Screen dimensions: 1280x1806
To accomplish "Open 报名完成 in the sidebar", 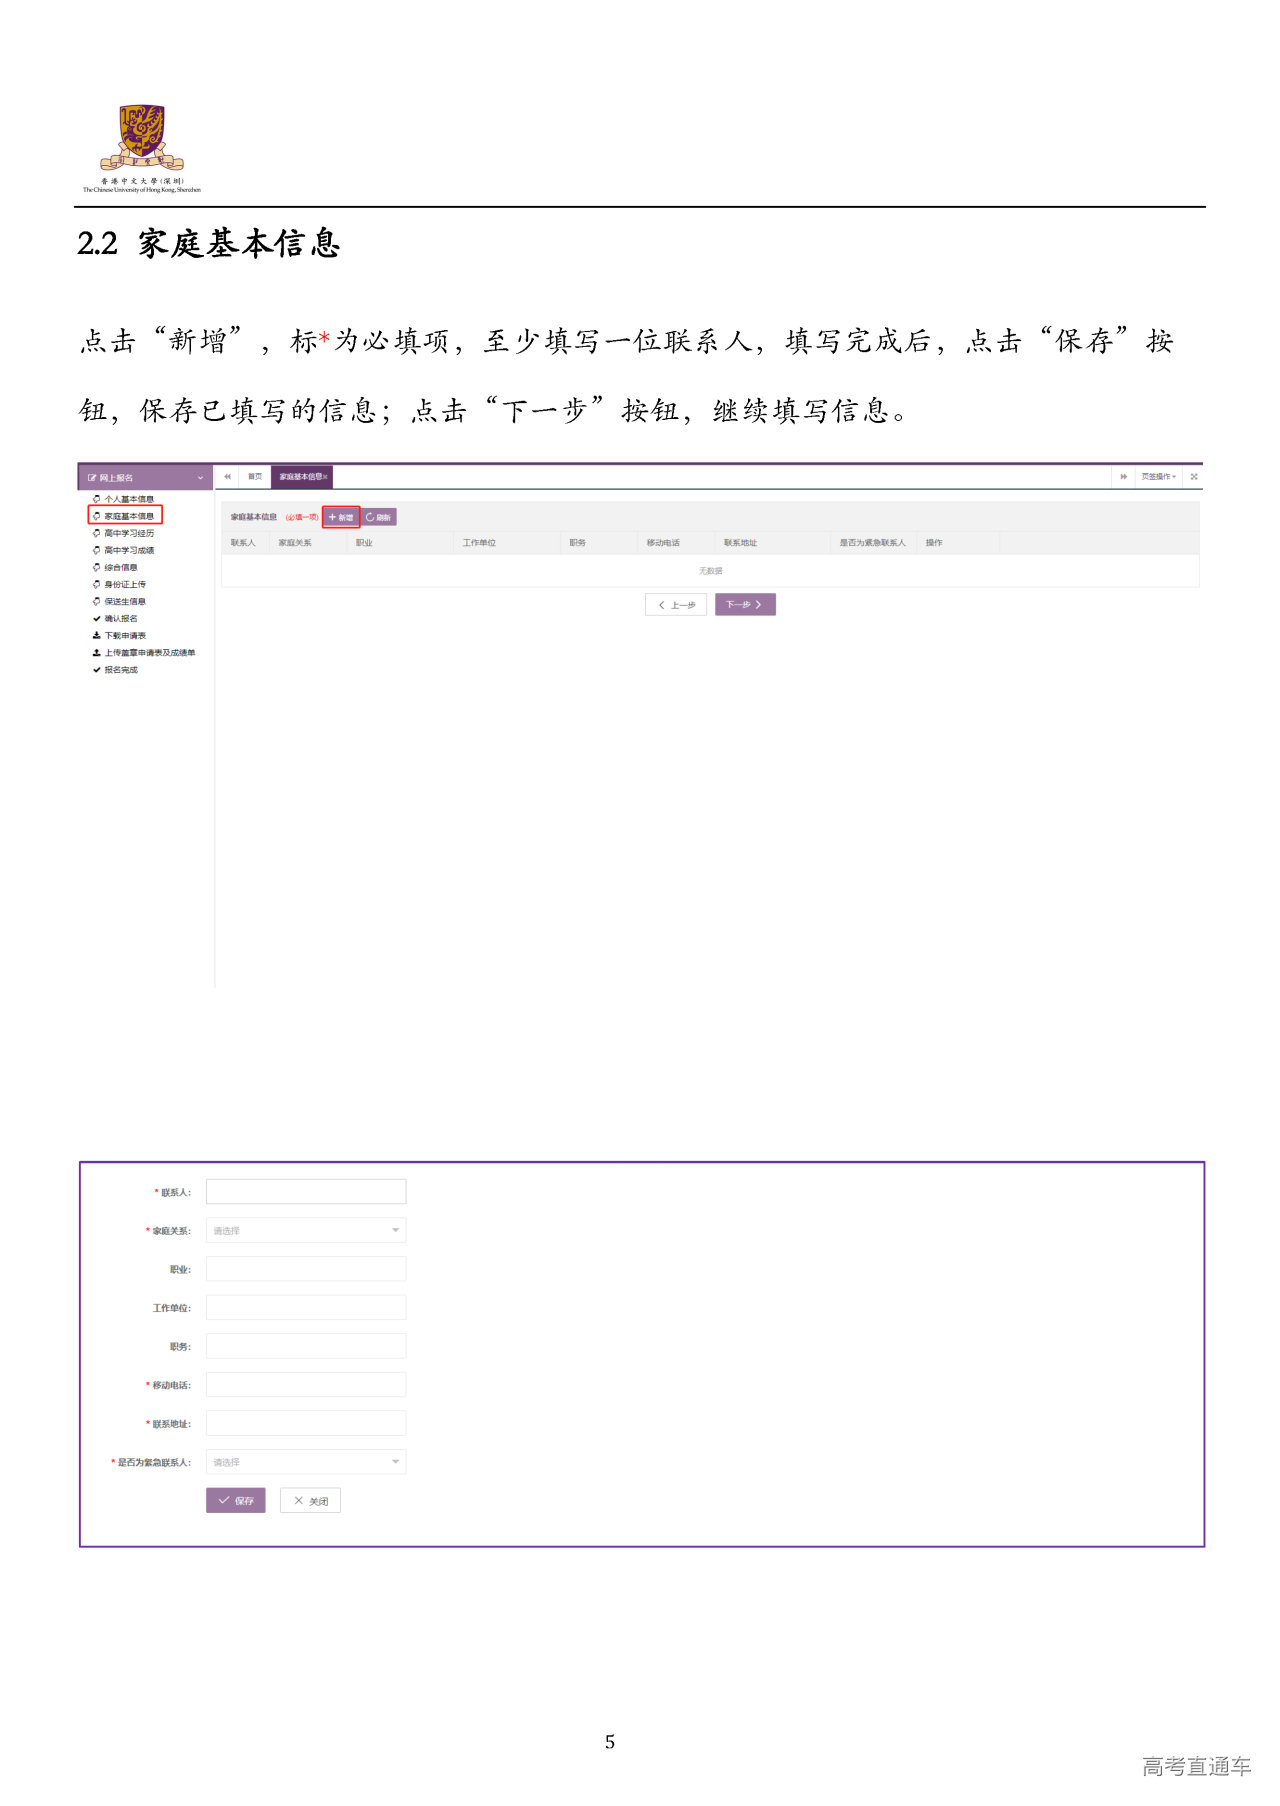I will click(116, 669).
